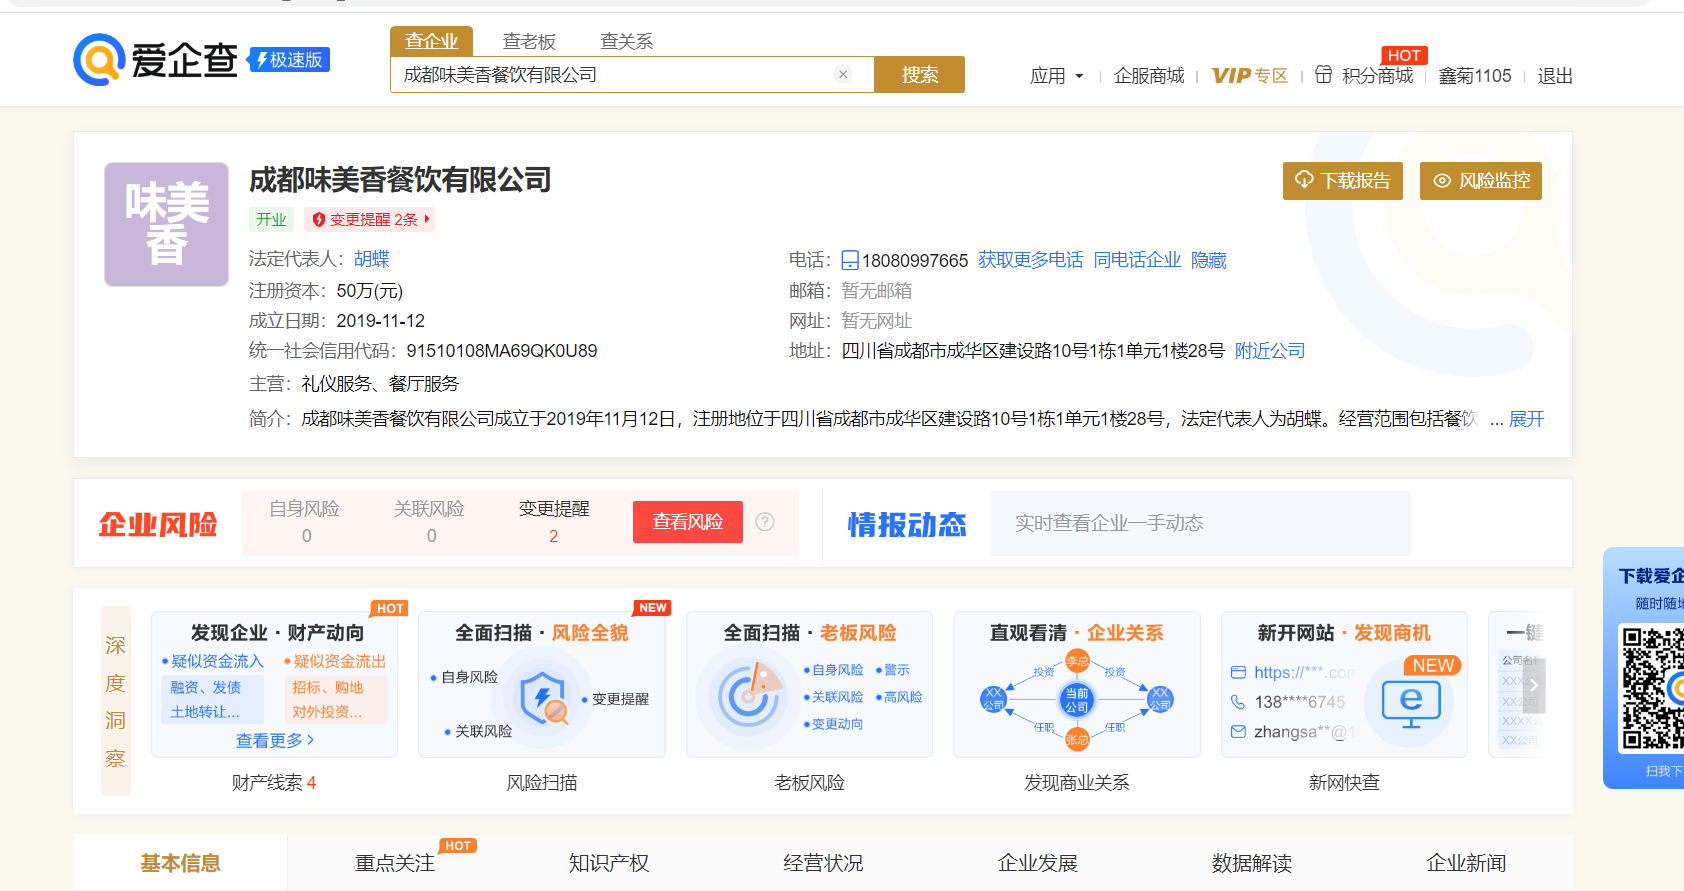
Task: Click the VIP专区 link
Action: [1249, 76]
